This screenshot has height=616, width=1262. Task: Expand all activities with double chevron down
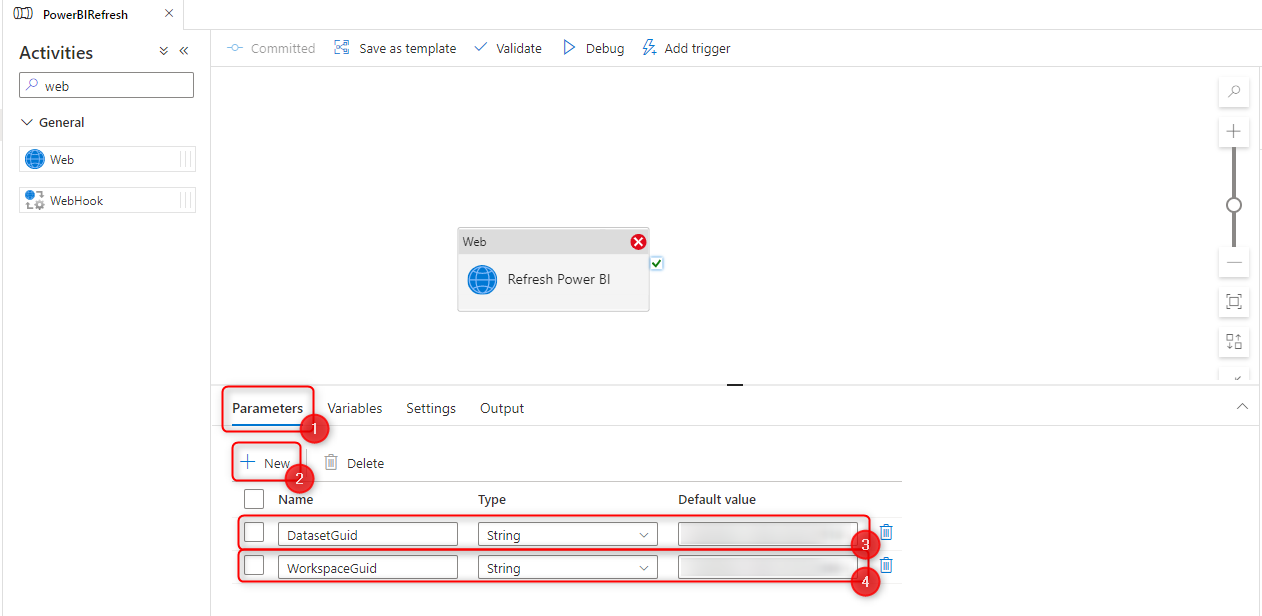pos(164,51)
